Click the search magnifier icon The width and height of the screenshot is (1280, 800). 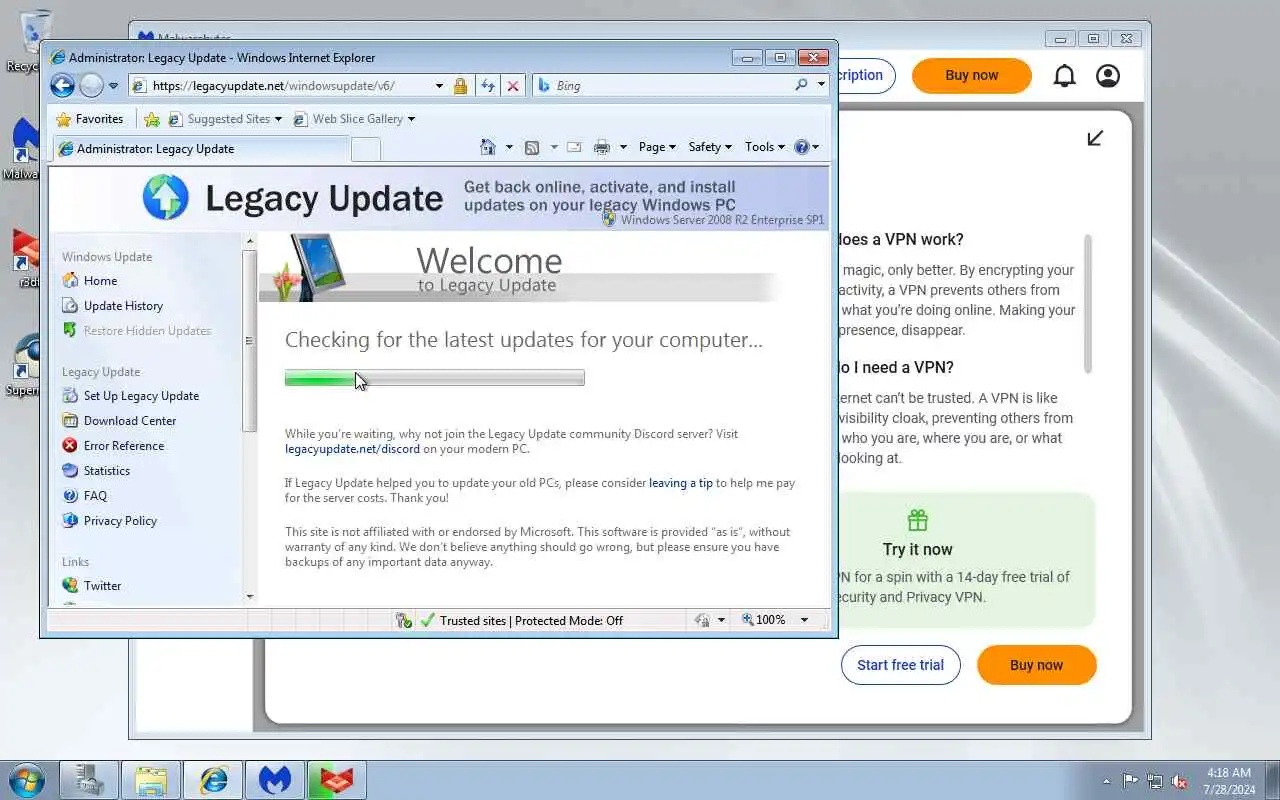[801, 85]
